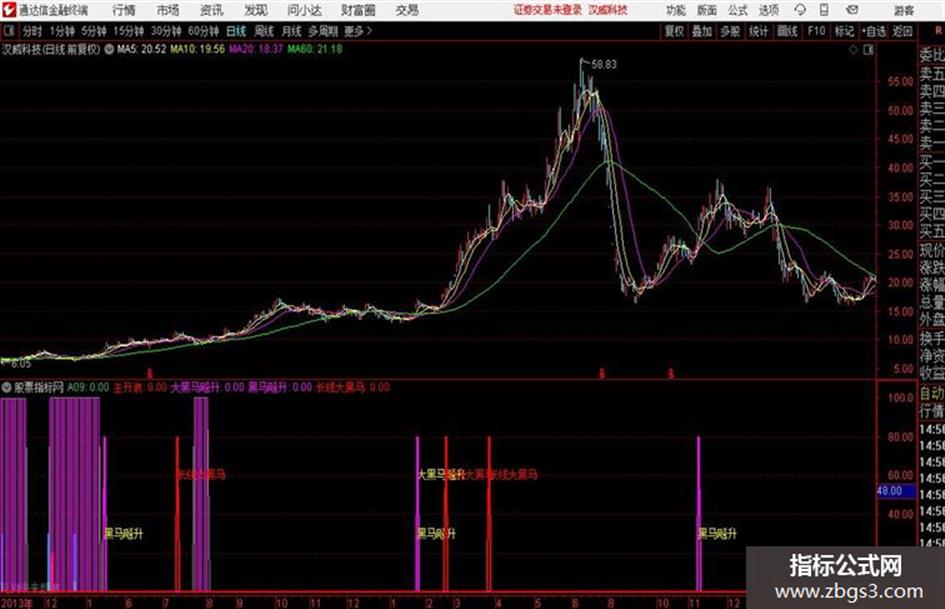Expand the 更多 periods chevron
The height and width of the screenshot is (609, 945).
coord(358,31)
